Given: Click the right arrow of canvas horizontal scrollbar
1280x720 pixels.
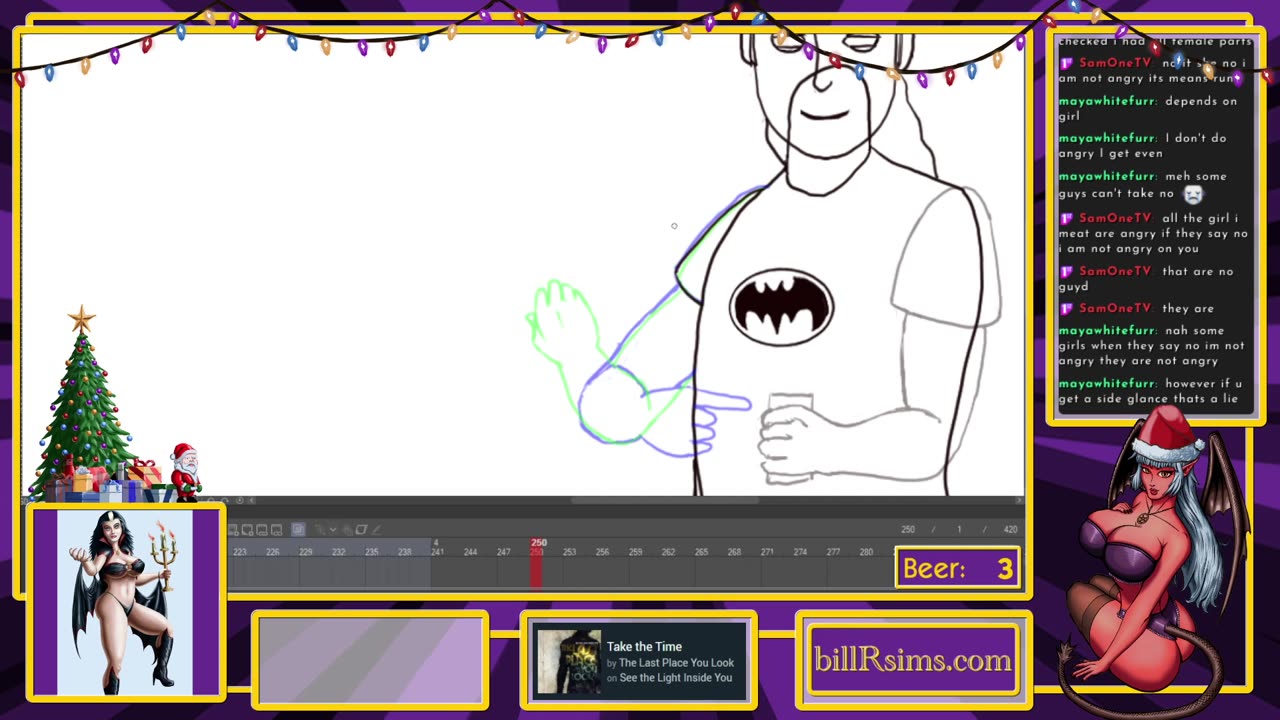Looking at the screenshot, I should tap(1017, 500).
